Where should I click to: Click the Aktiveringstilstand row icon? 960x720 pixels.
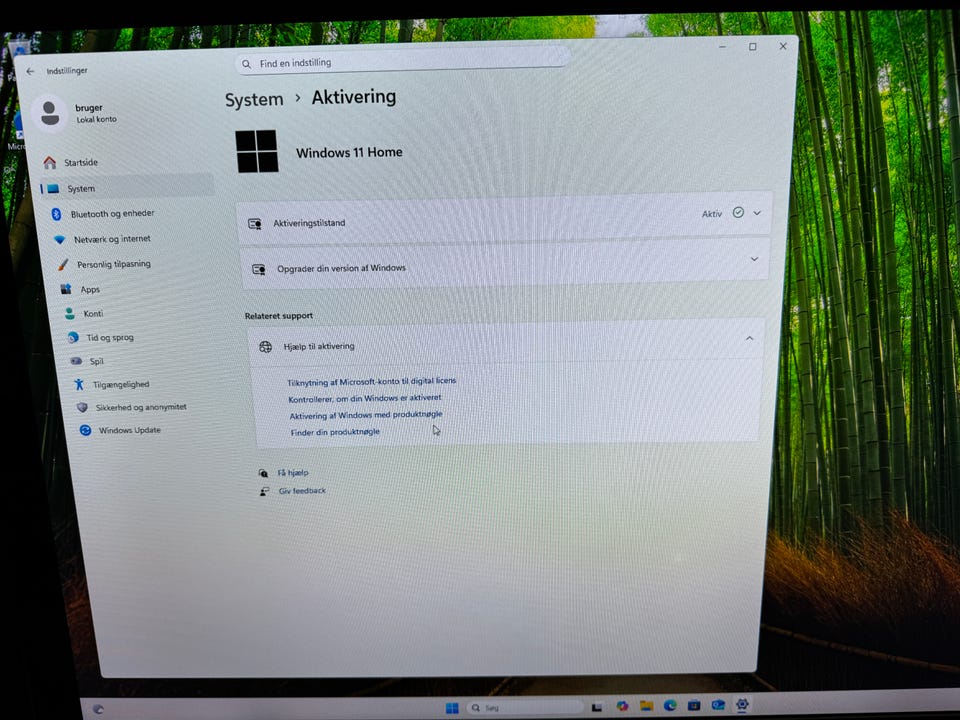click(255, 224)
